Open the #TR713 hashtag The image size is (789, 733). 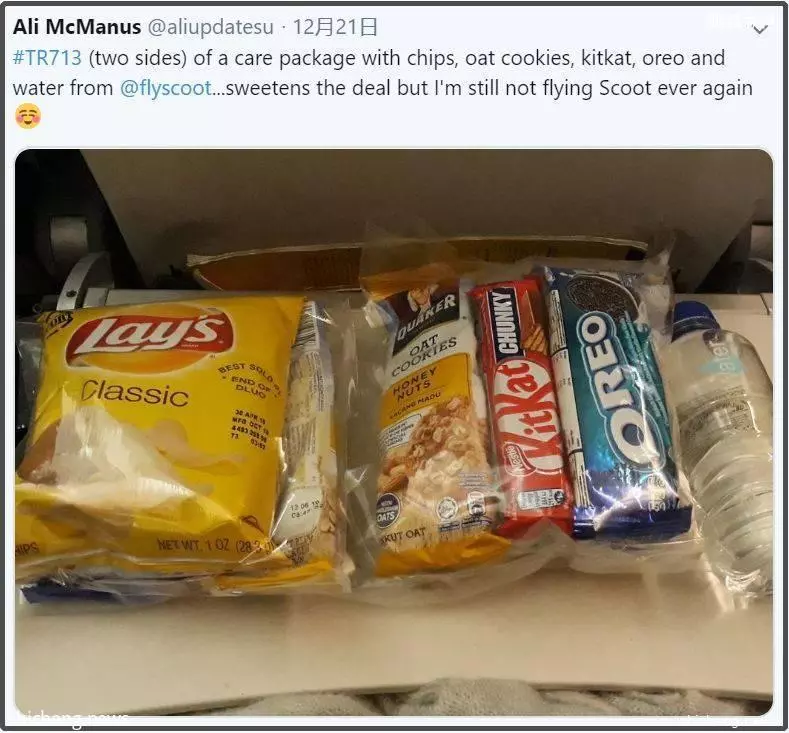click(47, 58)
